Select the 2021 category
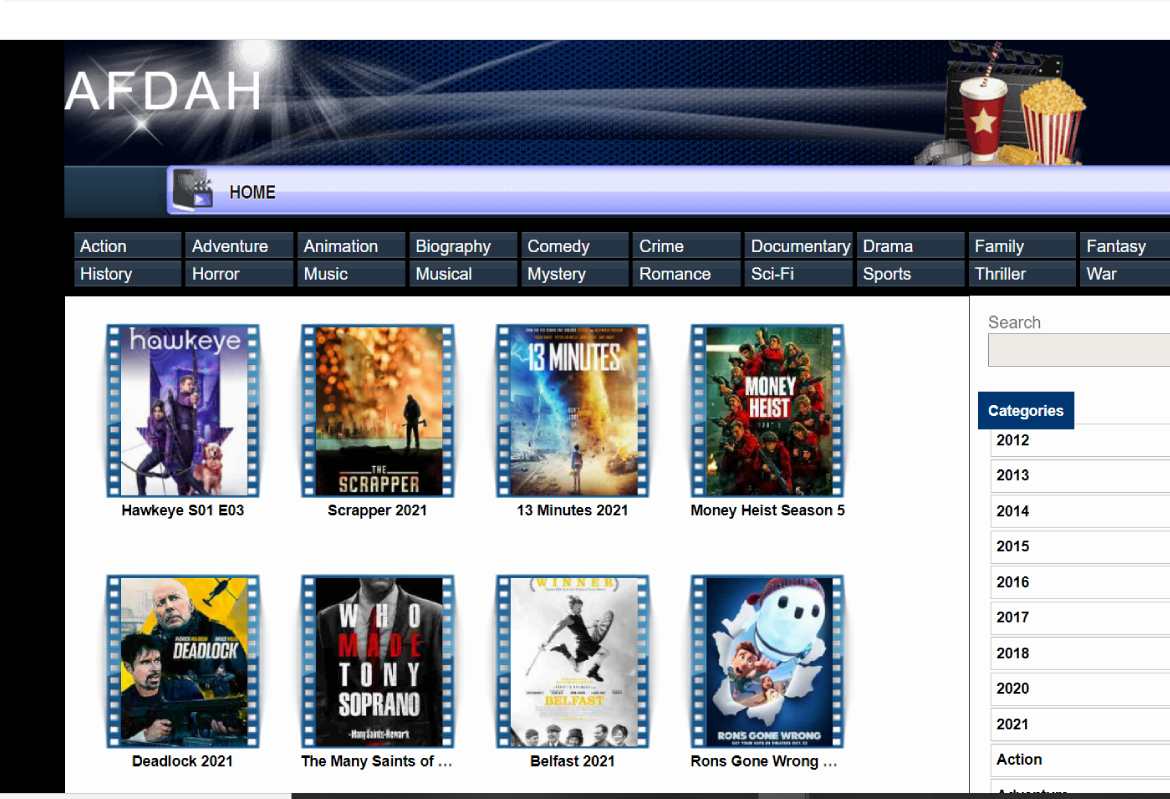Image resolution: width=1170 pixels, height=799 pixels. coord(1080,724)
